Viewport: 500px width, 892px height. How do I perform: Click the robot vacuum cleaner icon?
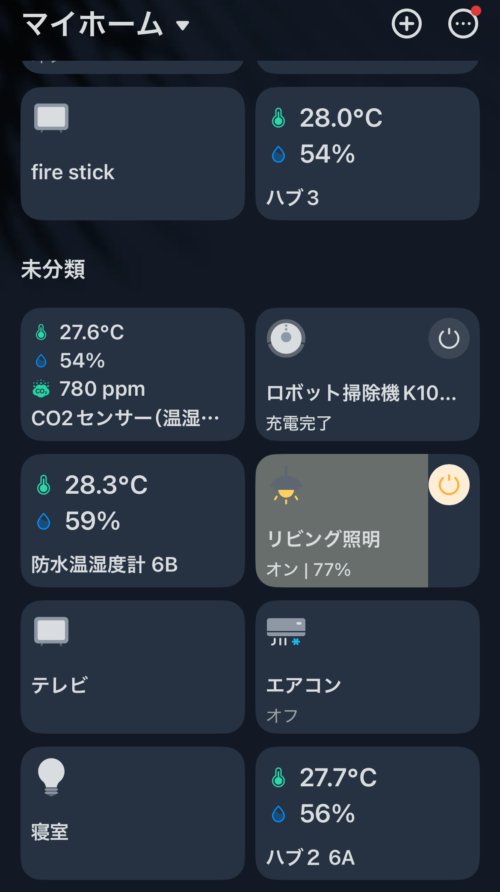click(x=286, y=338)
